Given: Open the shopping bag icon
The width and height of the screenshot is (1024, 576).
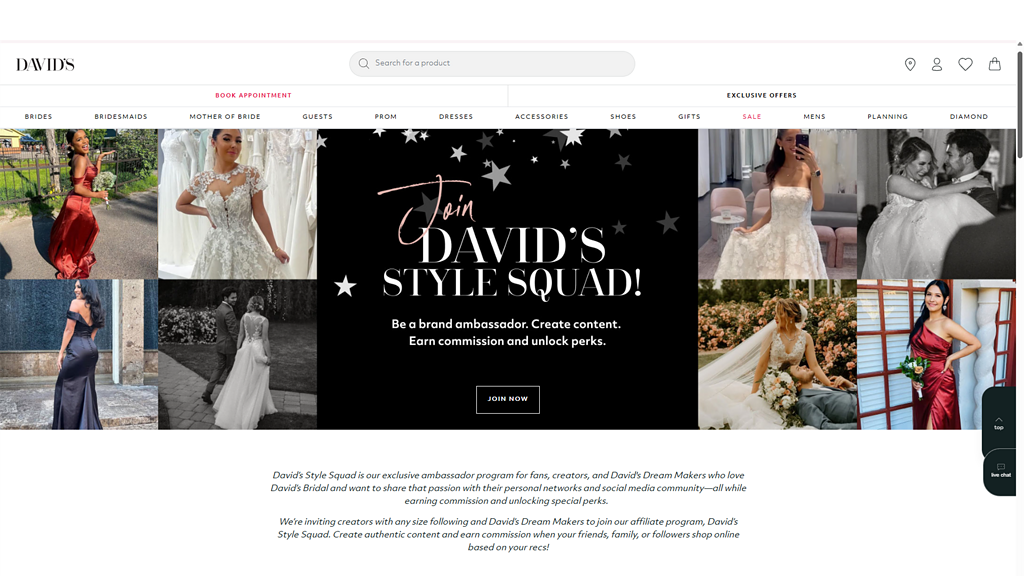Looking at the screenshot, I should point(994,64).
